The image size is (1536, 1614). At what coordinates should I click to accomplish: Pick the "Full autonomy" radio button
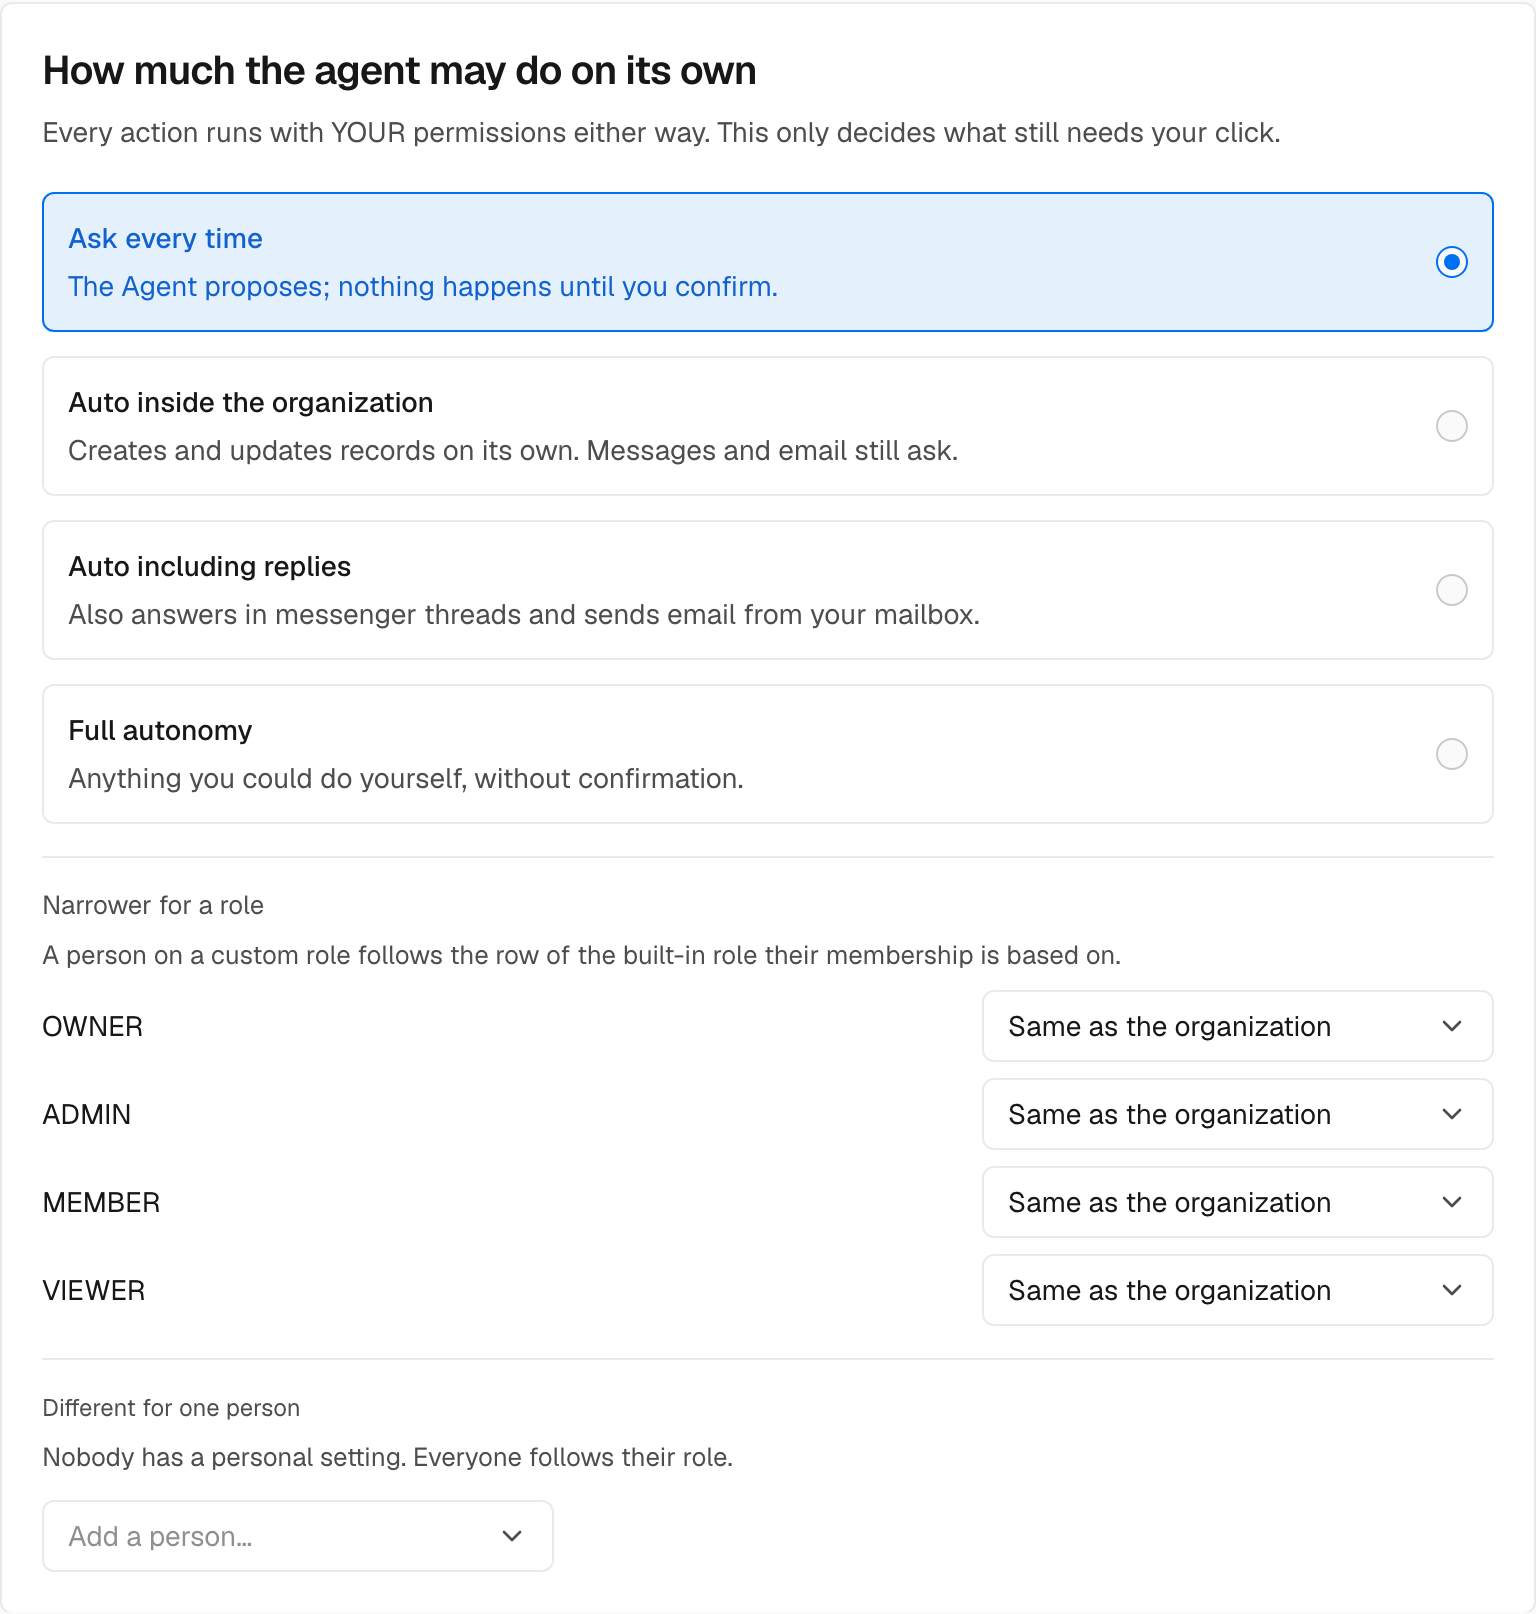(1451, 754)
